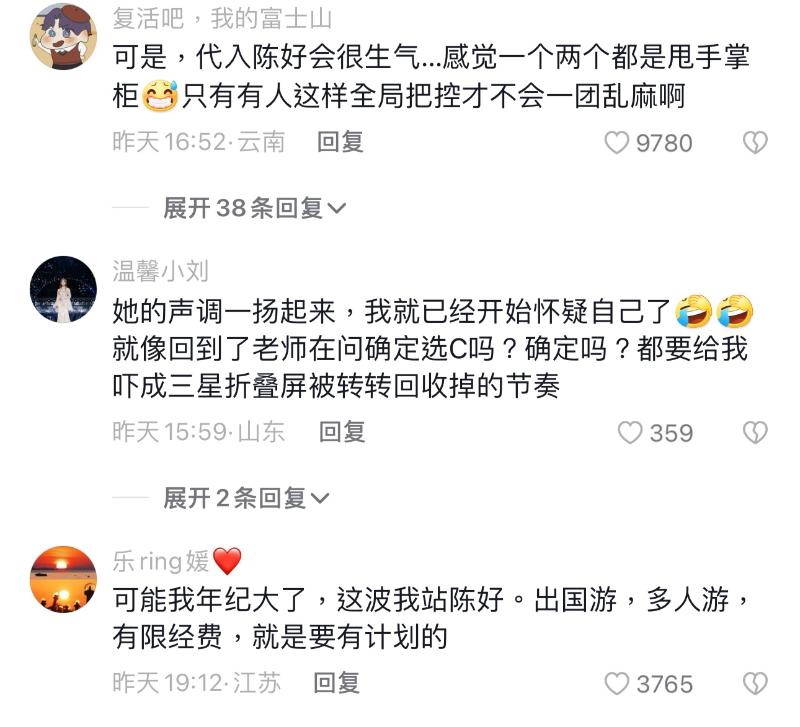
Task: Expand the 2 replies thread
Action: 246,498
